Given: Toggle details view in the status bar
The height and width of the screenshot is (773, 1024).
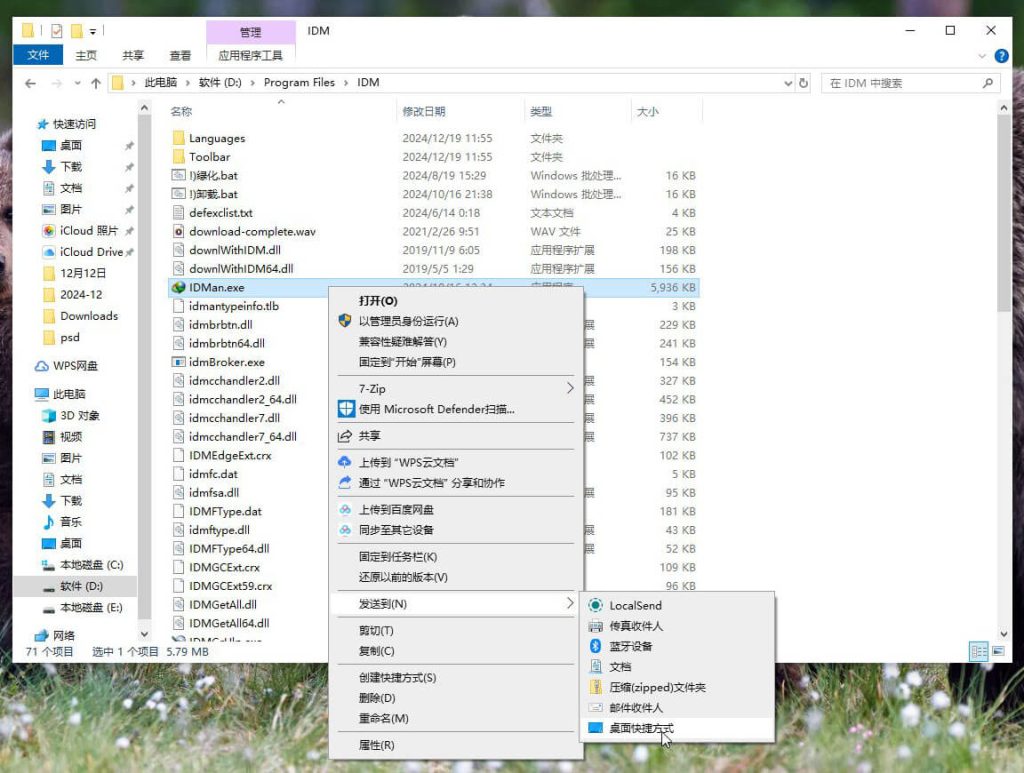Looking at the screenshot, I should tap(978, 650).
